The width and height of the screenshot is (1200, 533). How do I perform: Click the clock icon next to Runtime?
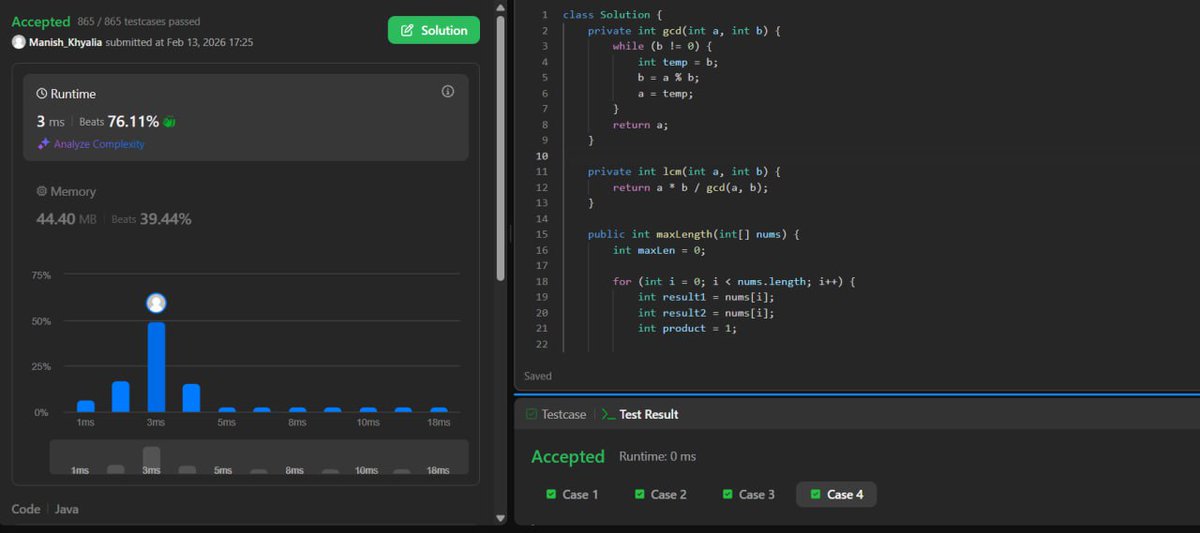[42, 93]
